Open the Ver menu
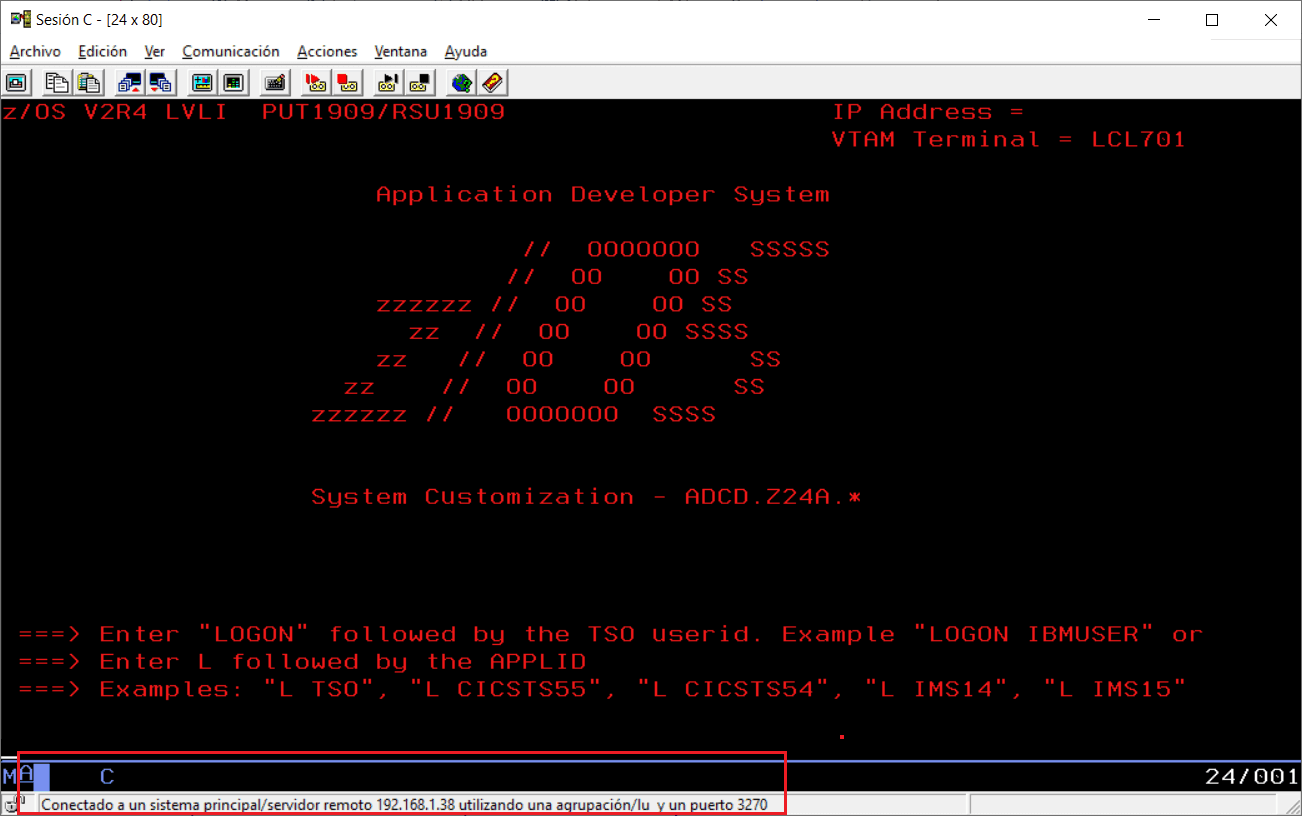Image resolution: width=1302 pixels, height=816 pixels. (x=155, y=51)
